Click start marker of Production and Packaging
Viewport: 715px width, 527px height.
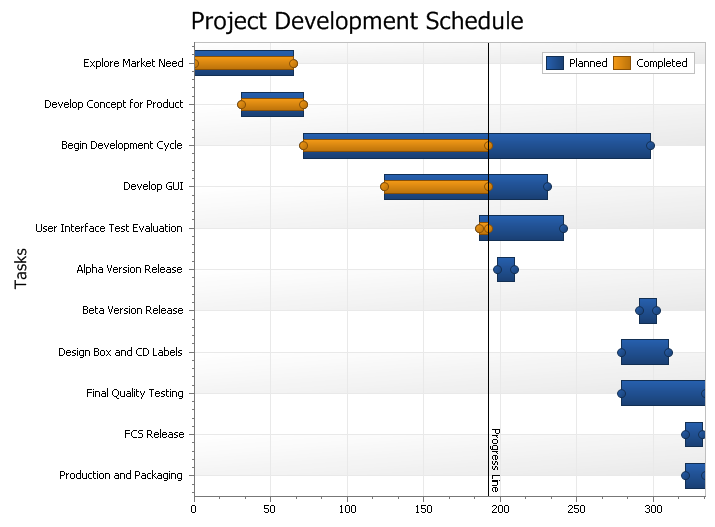[x=685, y=475]
